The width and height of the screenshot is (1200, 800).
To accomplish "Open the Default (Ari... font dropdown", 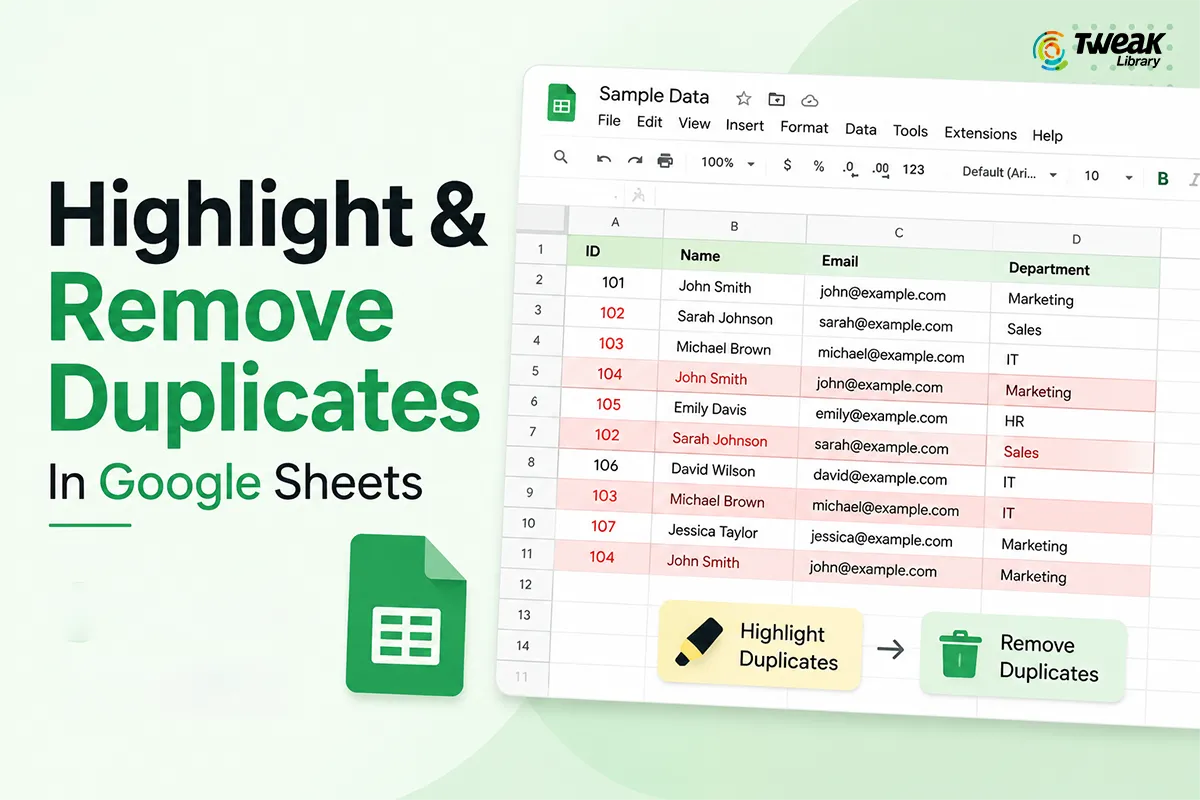I will [1009, 173].
